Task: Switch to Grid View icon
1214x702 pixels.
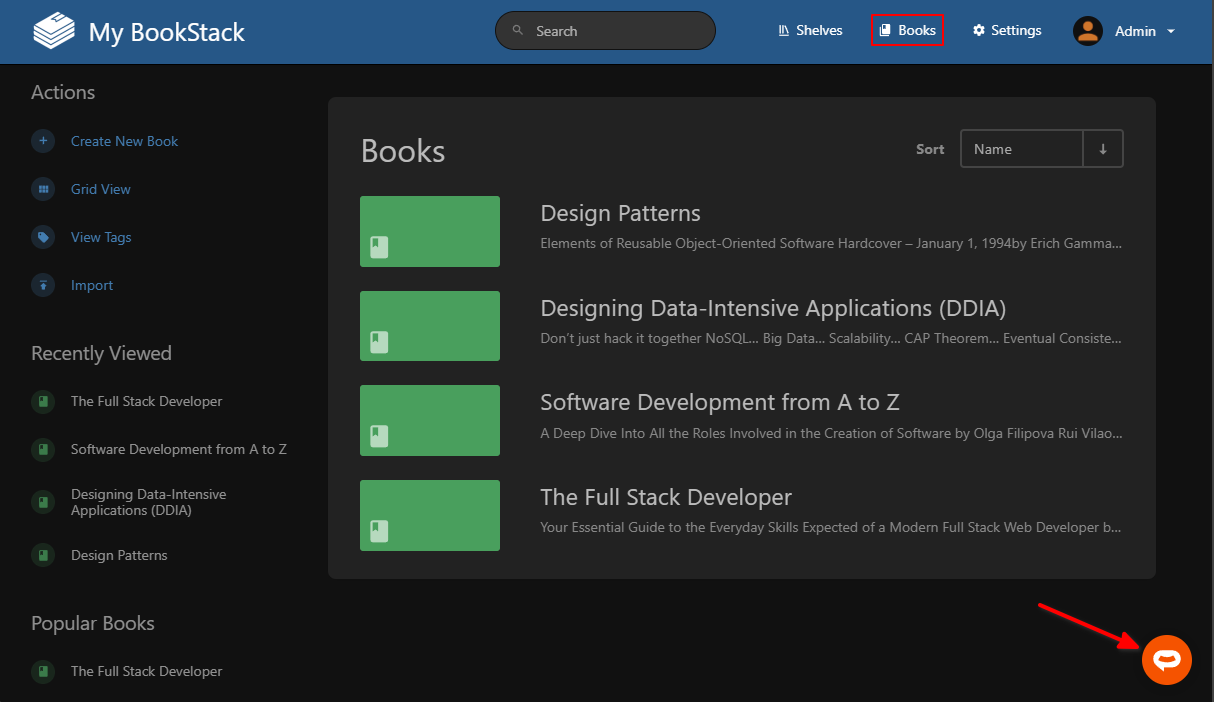Action: pyautogui.click(x=43, y=189)
